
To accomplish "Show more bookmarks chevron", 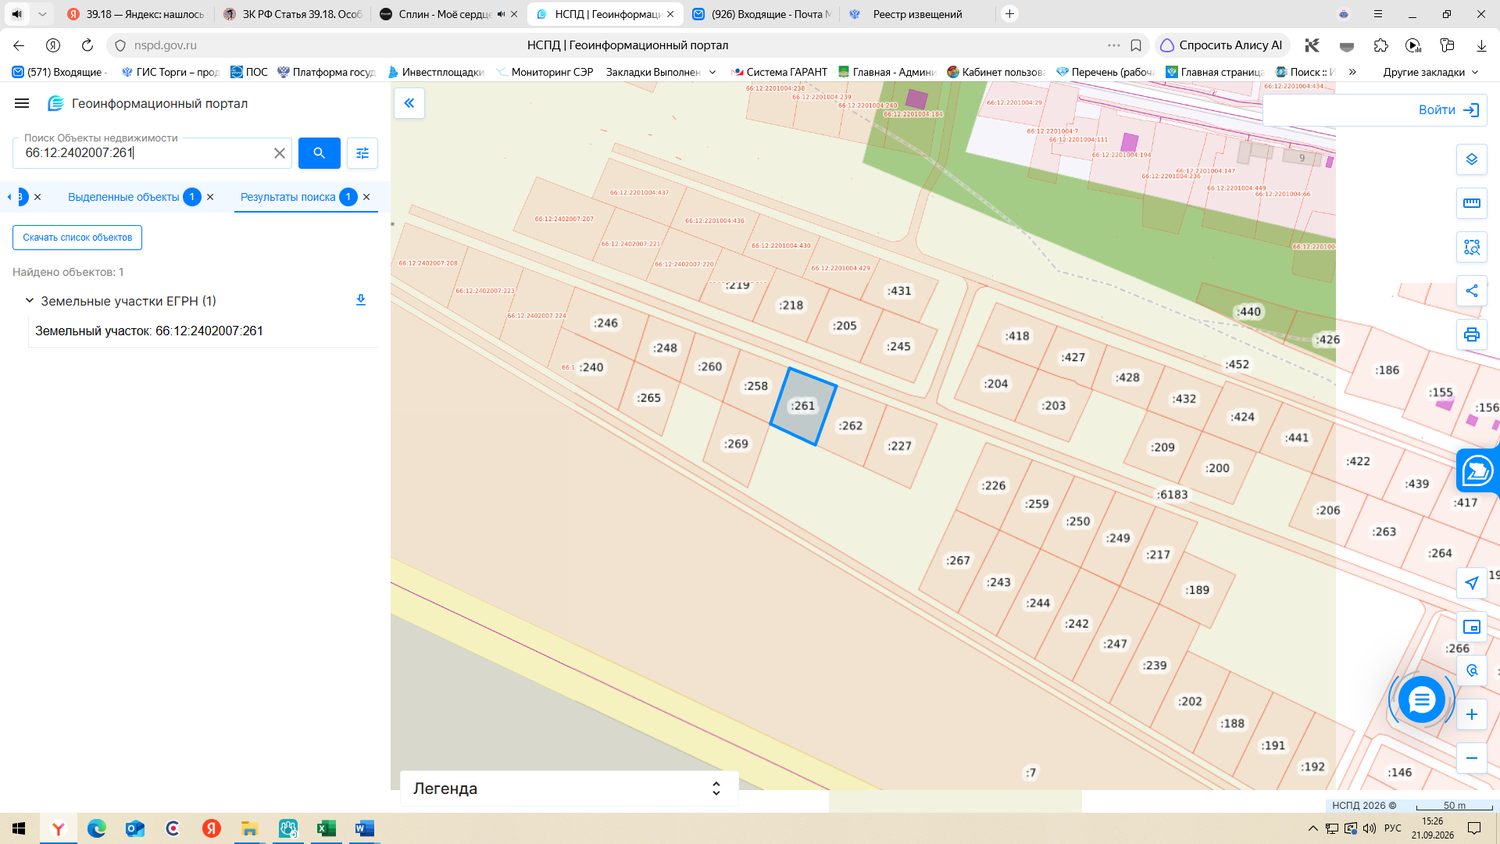I will pos(1352,72).
